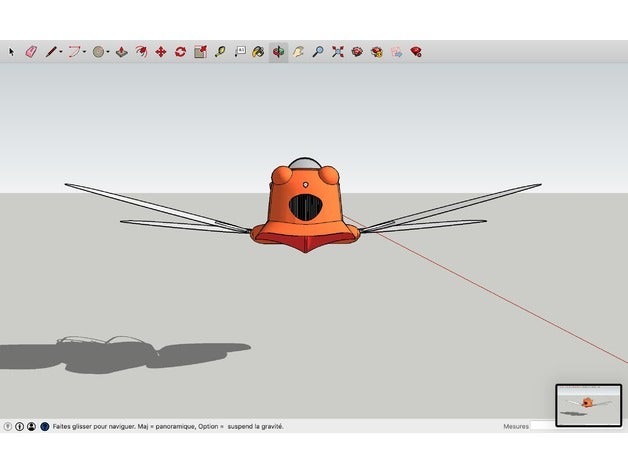Image resolution: width=628 pixels, height=472 pixels.
Task: Activate the Orbit tool
Action: (278, 51)
